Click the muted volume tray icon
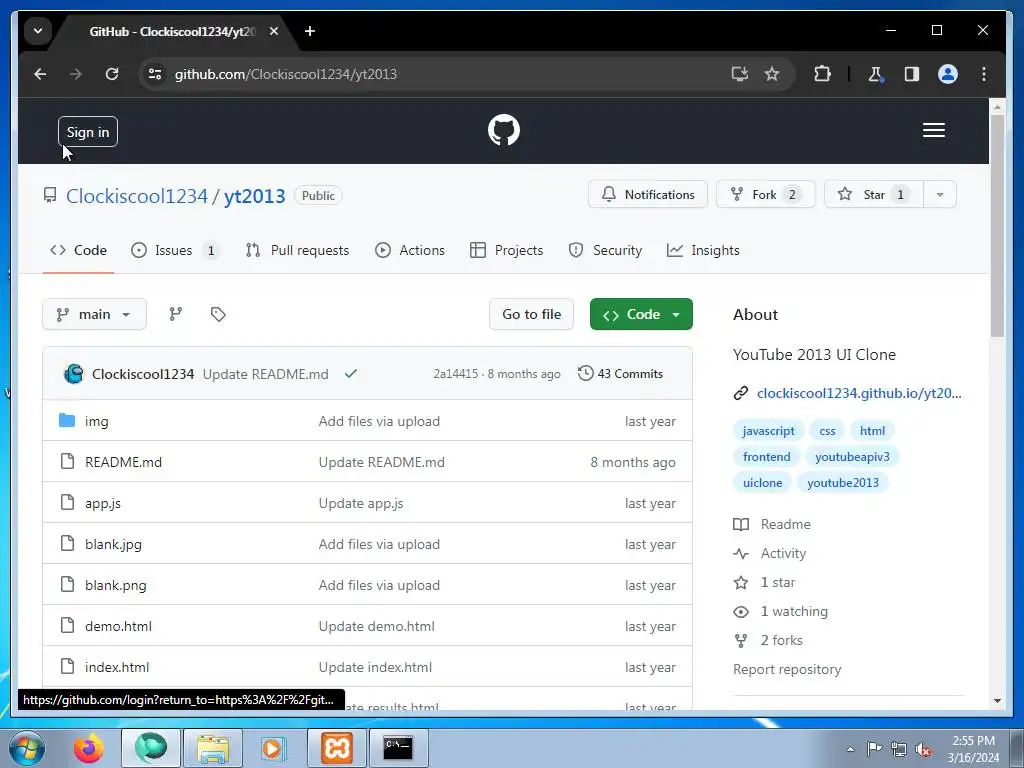This screenshot has height=768, width=1024. (923, 749)
